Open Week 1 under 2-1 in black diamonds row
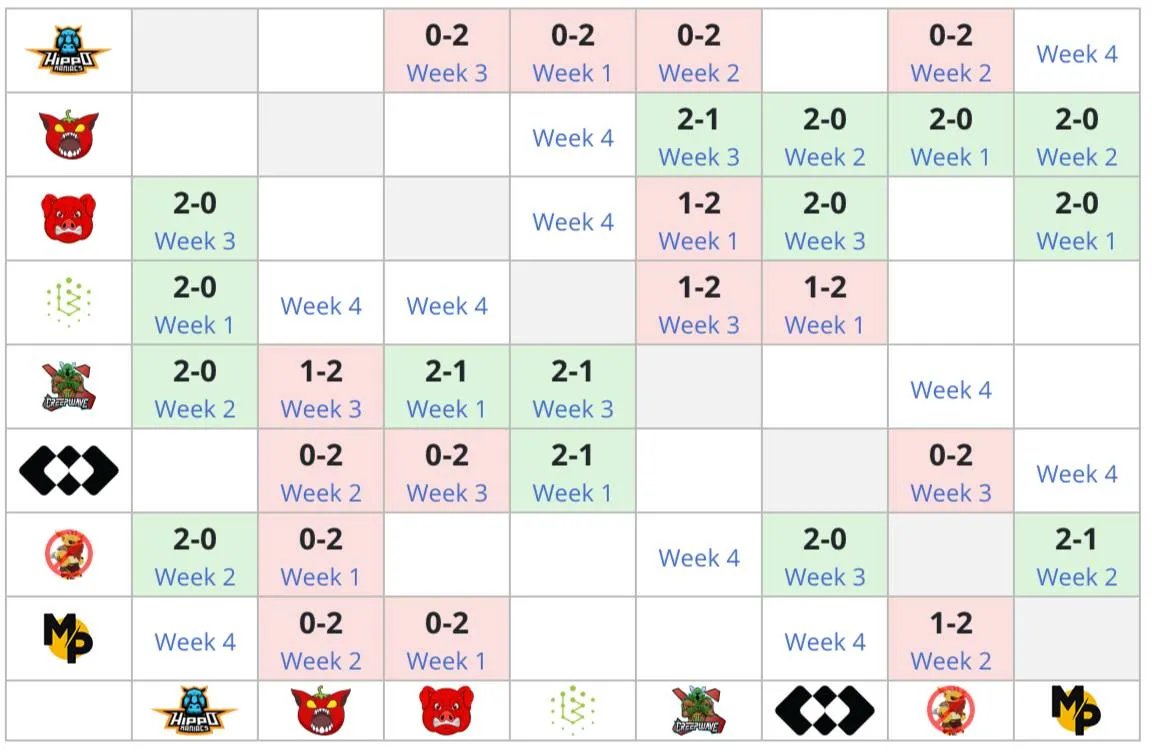 click(572, 493)
